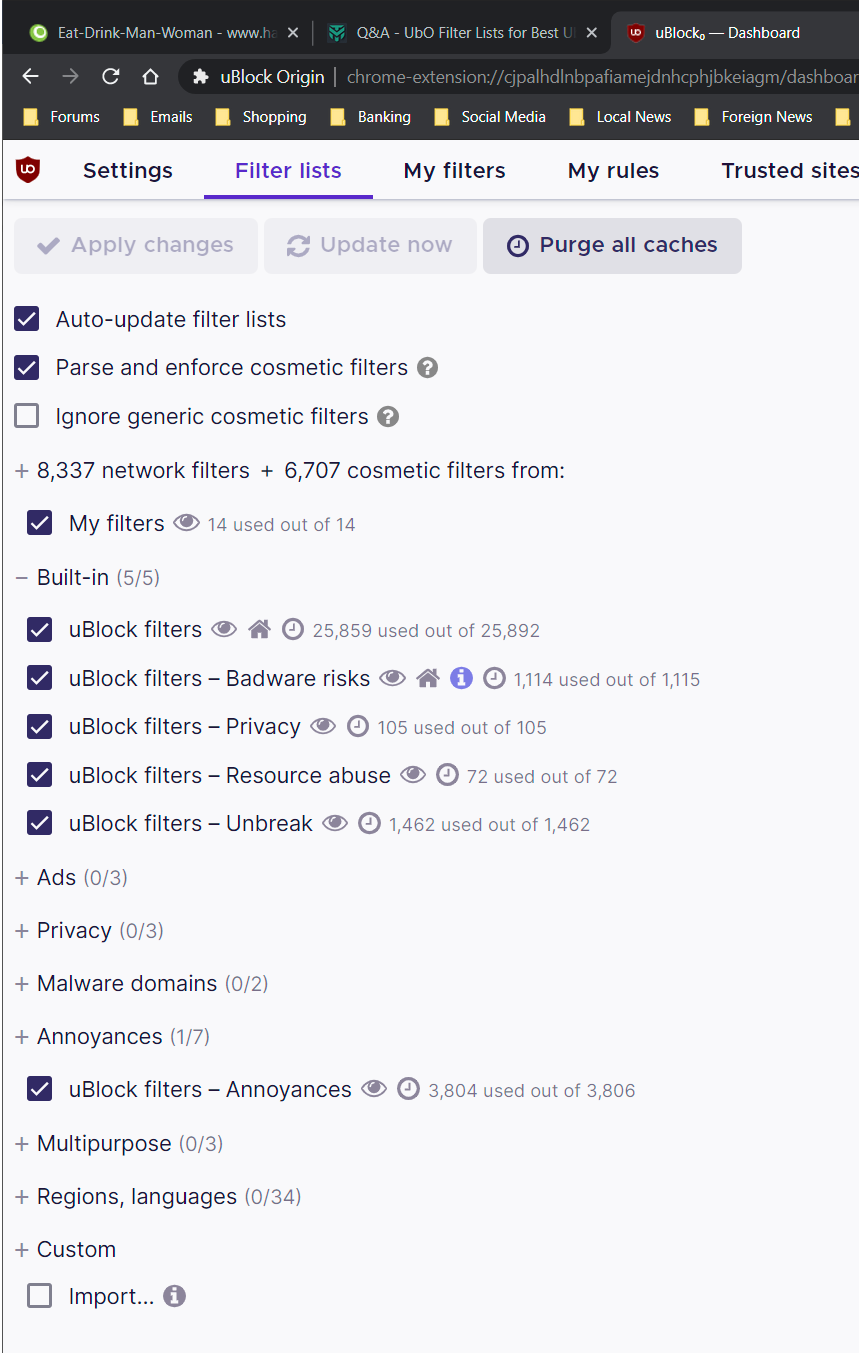This screenshot has width=859, height=1353.
Task: Enable Ignore generic cosmetic filters checkbox
Action: [x=27, y=417]
